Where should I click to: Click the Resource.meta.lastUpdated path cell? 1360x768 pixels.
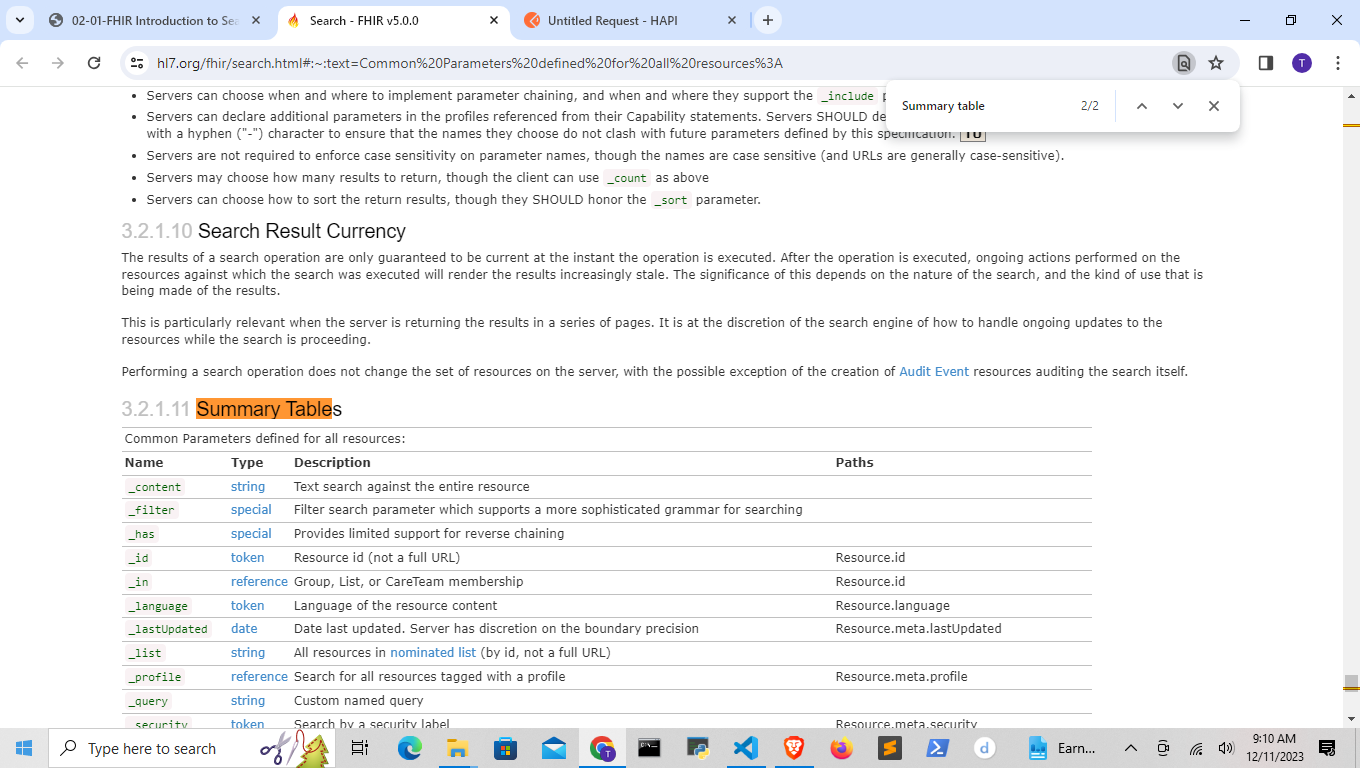click(918, 629)
